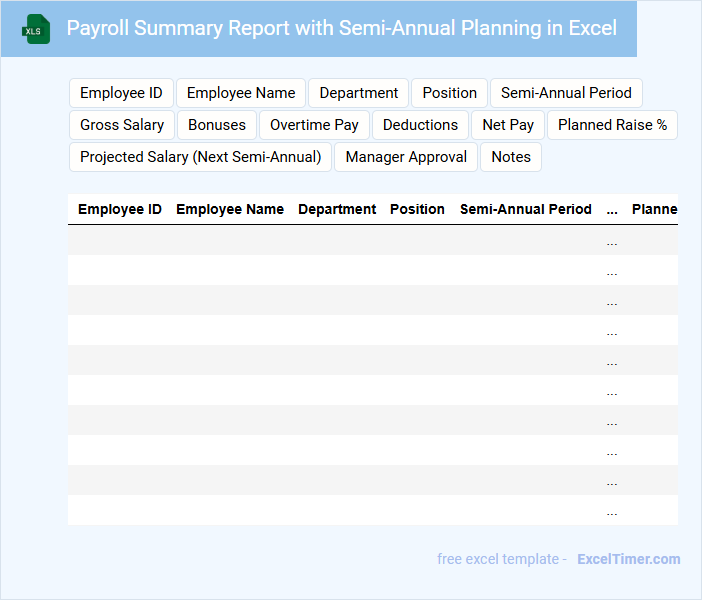
Task: Click the Manager Approval tag
Action: pyautogui.click(x=406, y=157)
